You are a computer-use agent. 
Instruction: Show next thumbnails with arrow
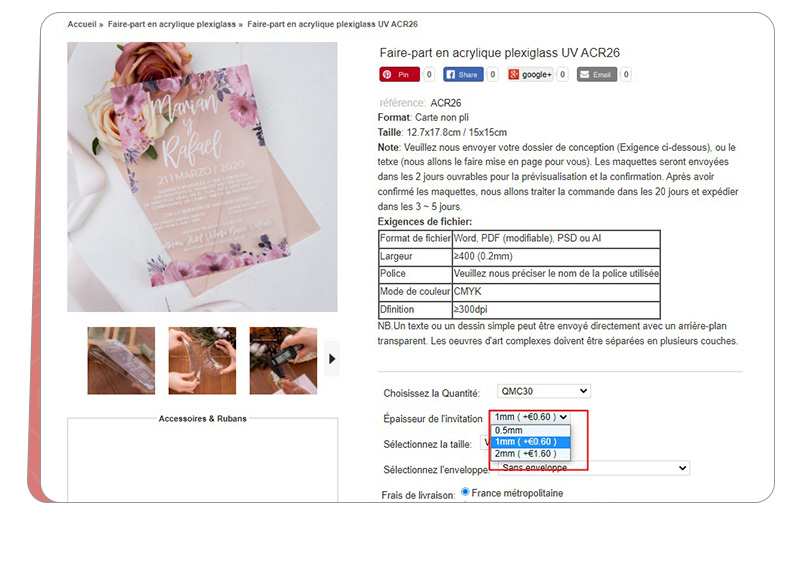[x=332, y=359]
